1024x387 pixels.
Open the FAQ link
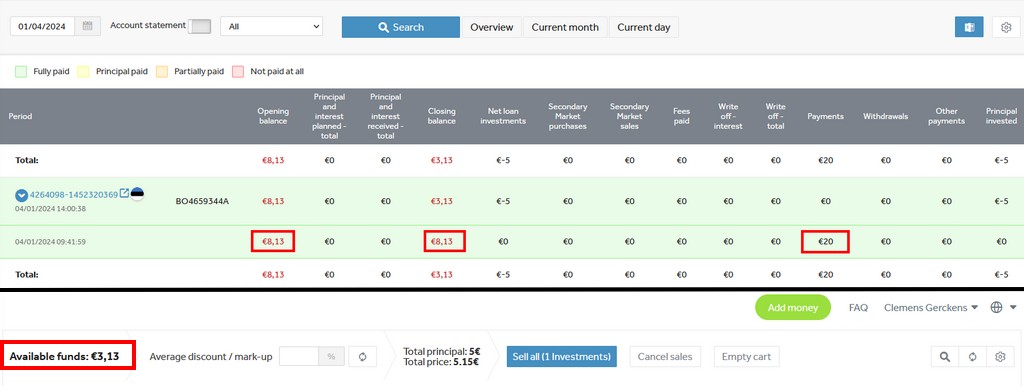[858, 307]
